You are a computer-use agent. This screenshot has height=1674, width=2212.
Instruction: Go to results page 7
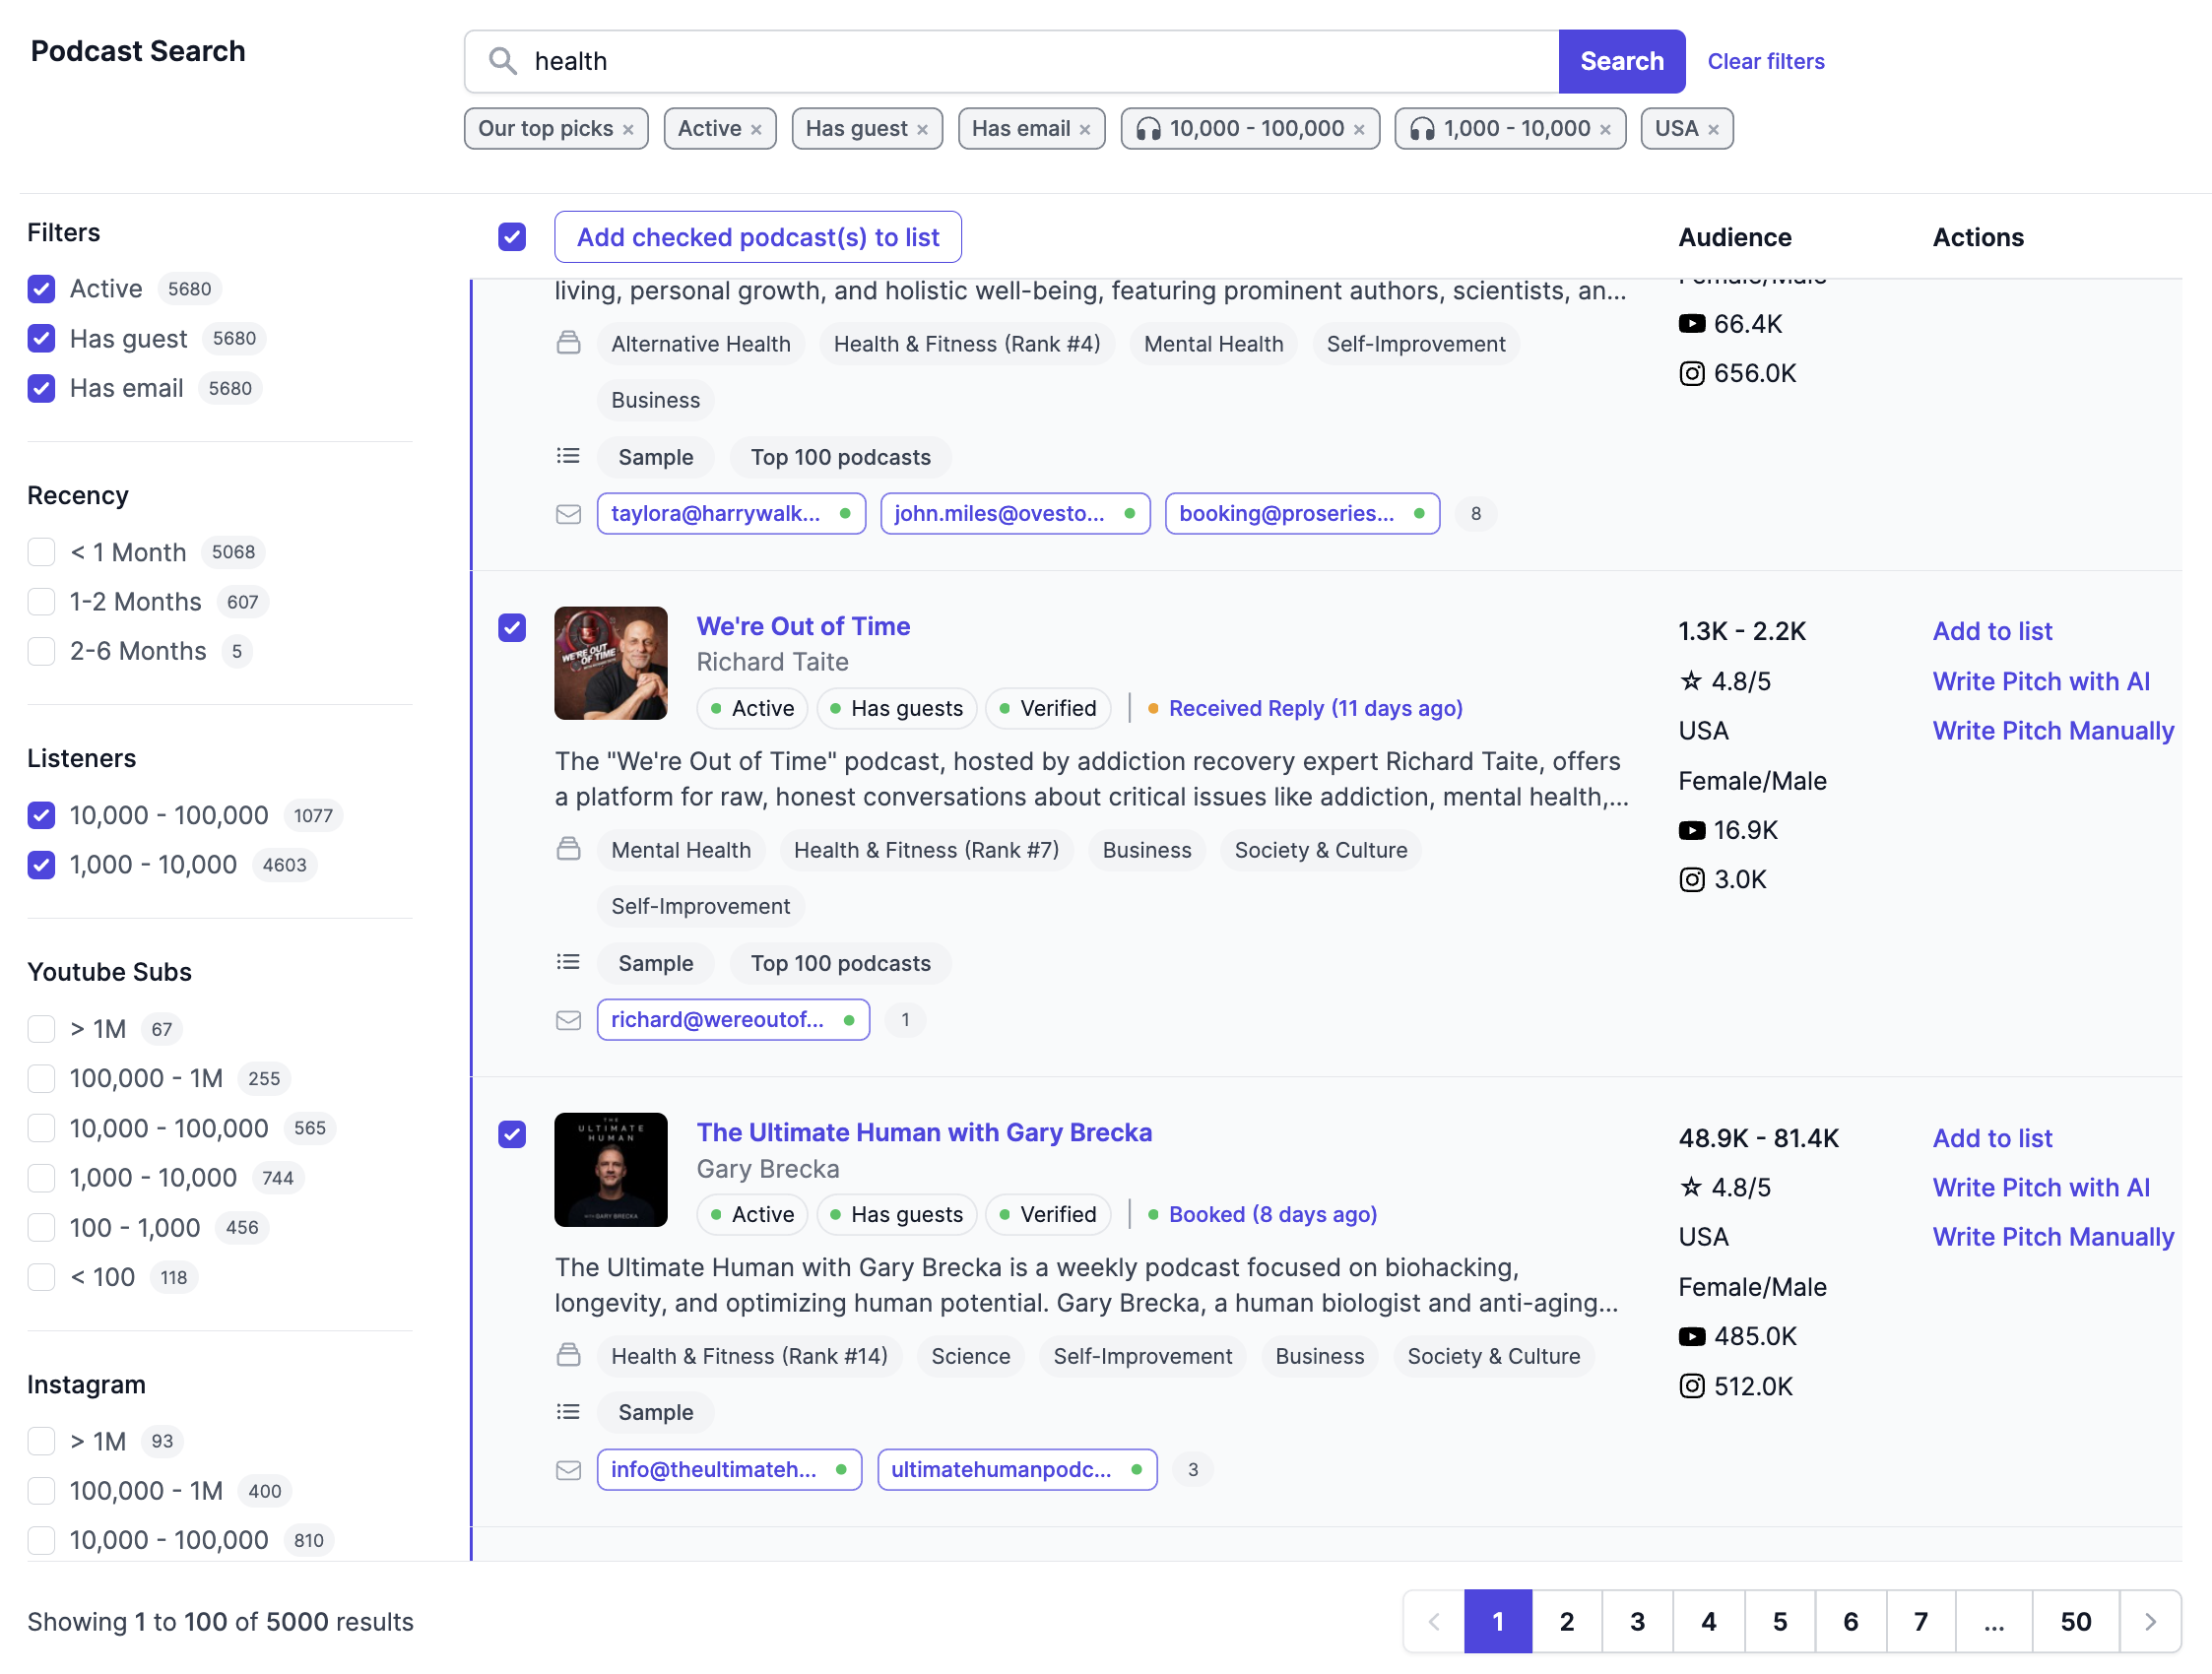point(1921,1622)
